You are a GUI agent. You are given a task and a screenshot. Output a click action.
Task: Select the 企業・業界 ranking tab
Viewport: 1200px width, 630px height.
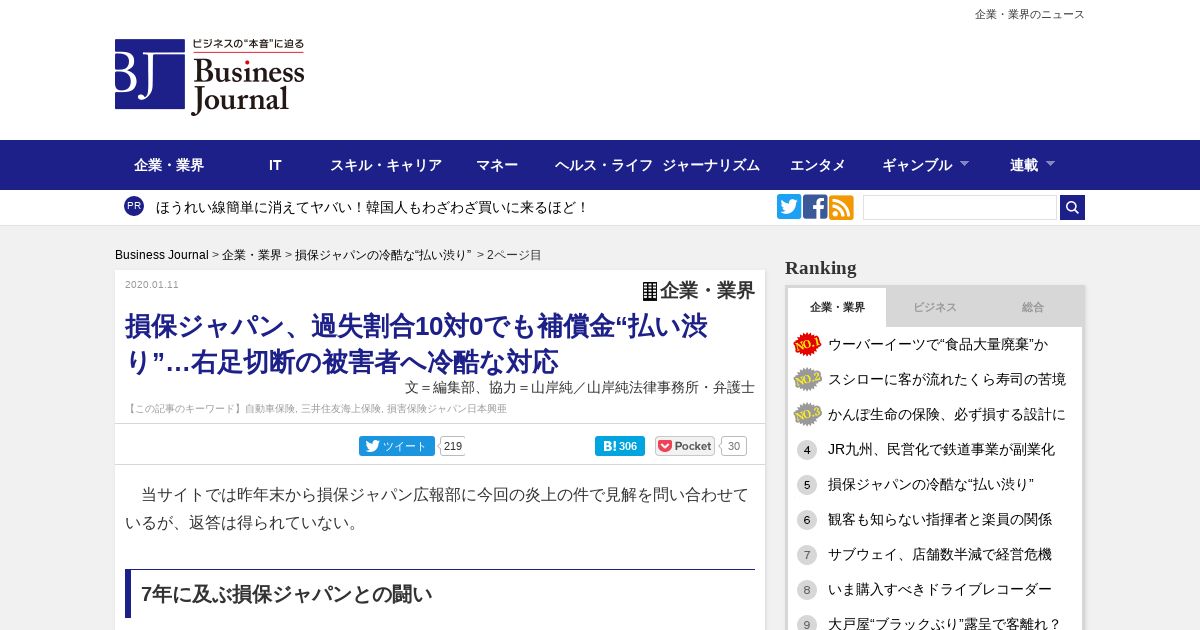(837, 307)
